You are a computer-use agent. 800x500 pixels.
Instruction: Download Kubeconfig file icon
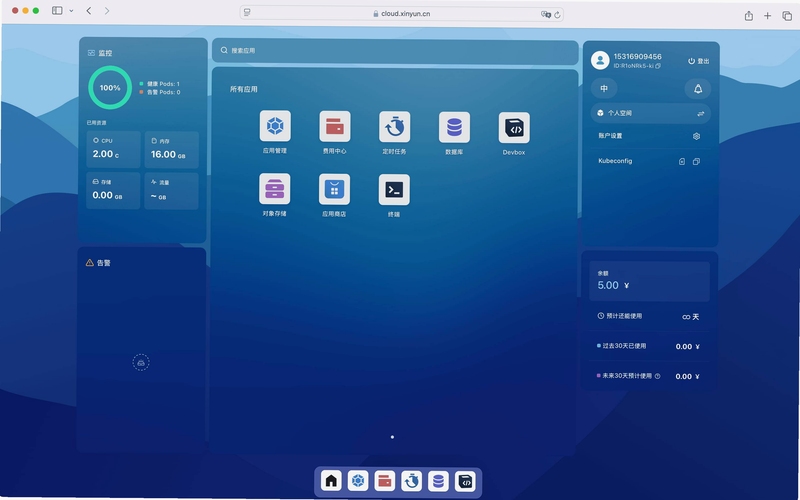[682, 161]
